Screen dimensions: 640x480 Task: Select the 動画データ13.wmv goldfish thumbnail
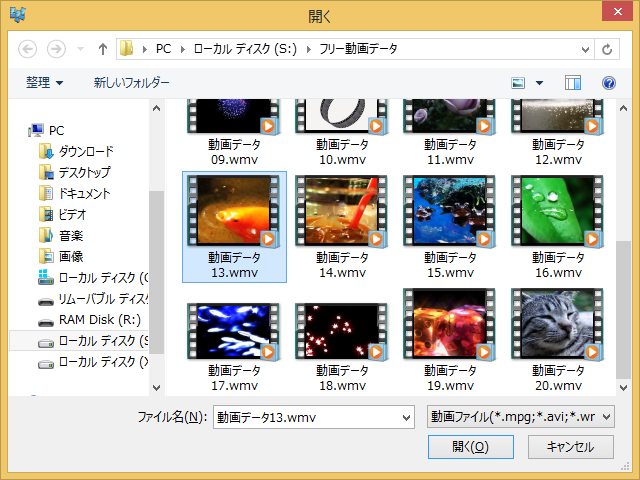233,211
